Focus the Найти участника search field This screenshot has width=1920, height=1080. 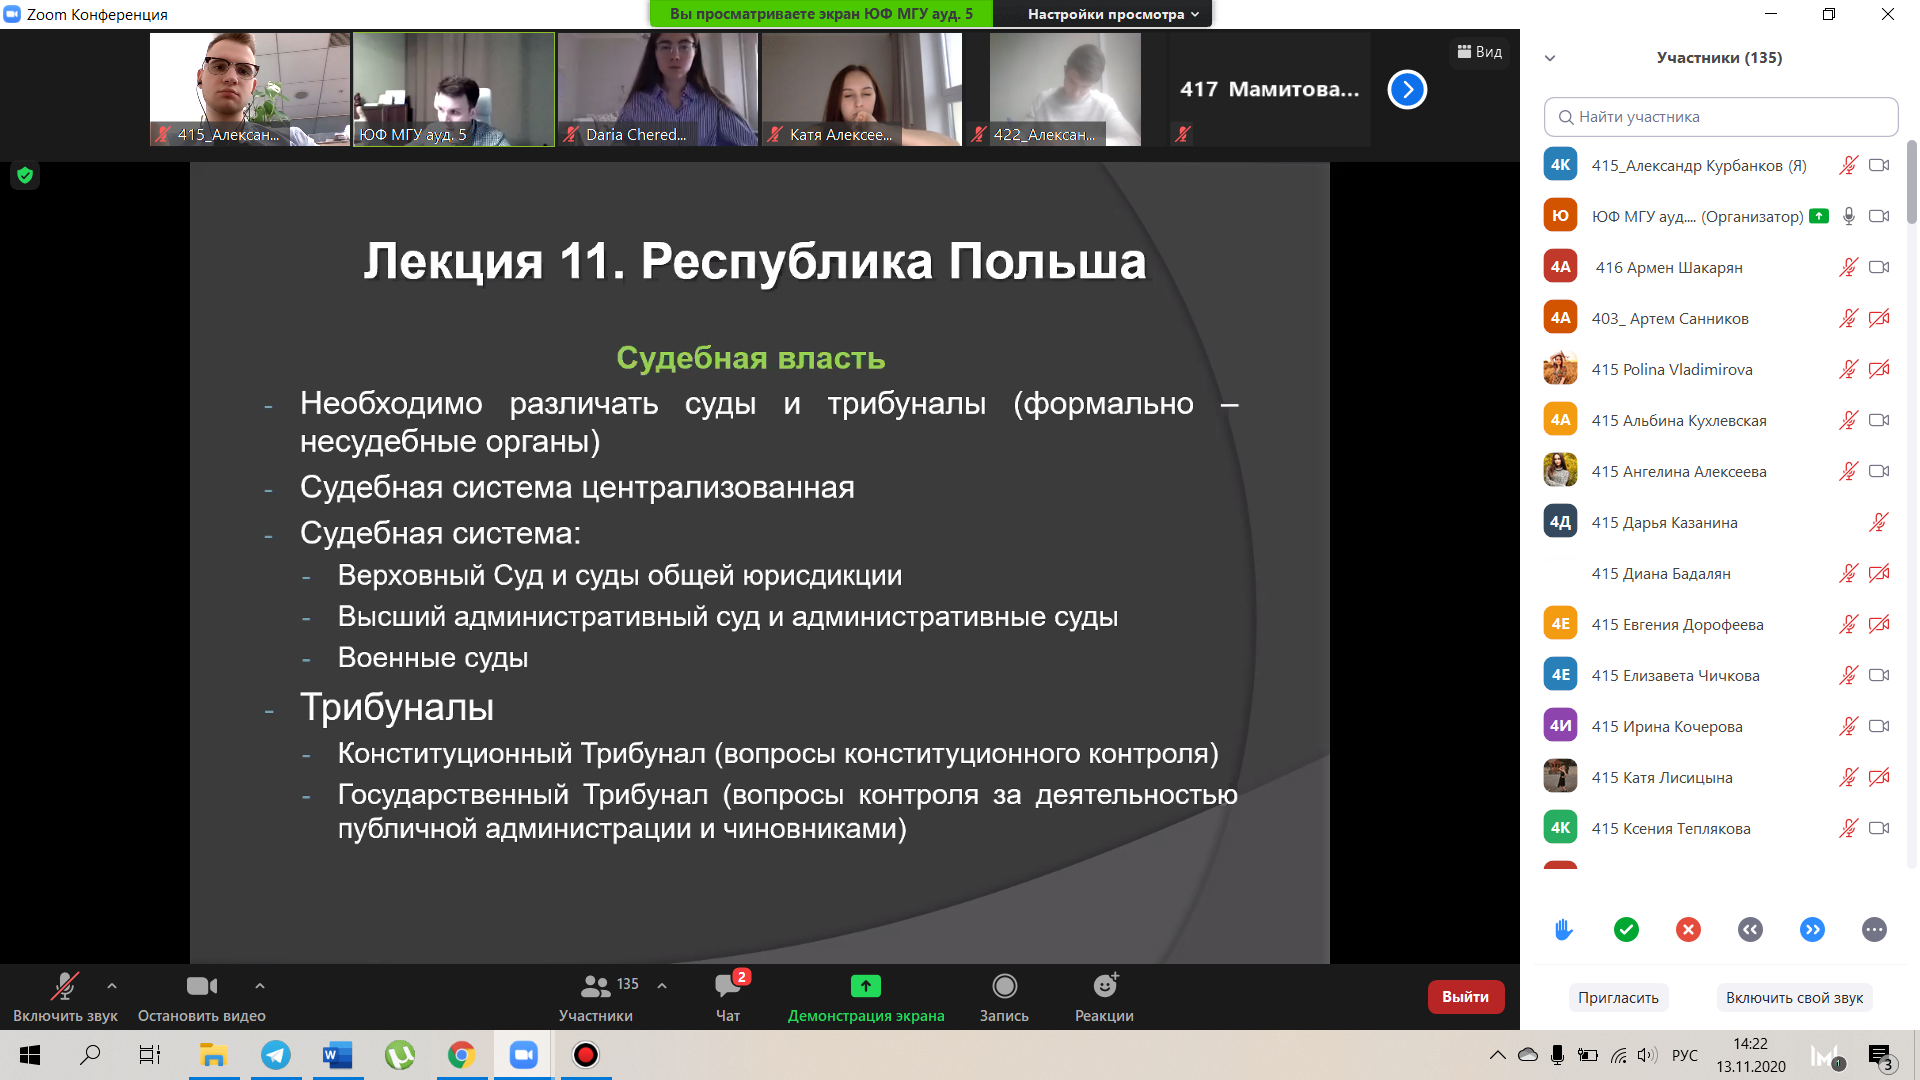click(1720, 117)
